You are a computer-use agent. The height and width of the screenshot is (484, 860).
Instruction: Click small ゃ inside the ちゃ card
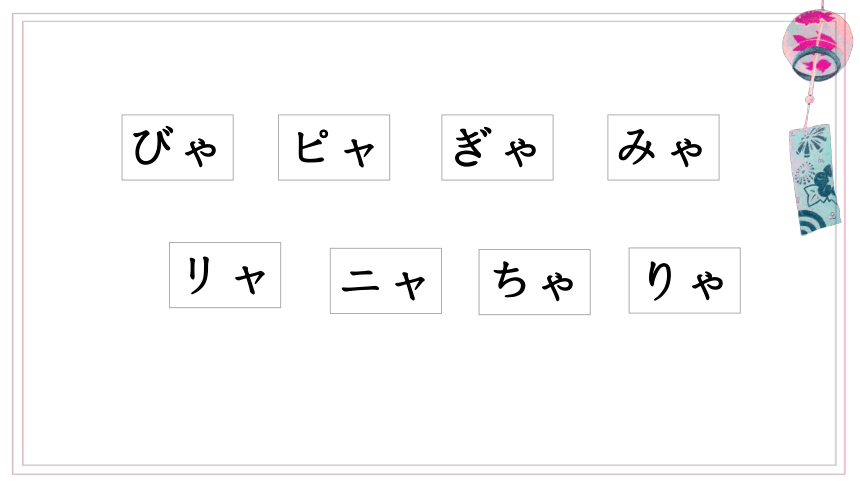(x=558, y=285)
